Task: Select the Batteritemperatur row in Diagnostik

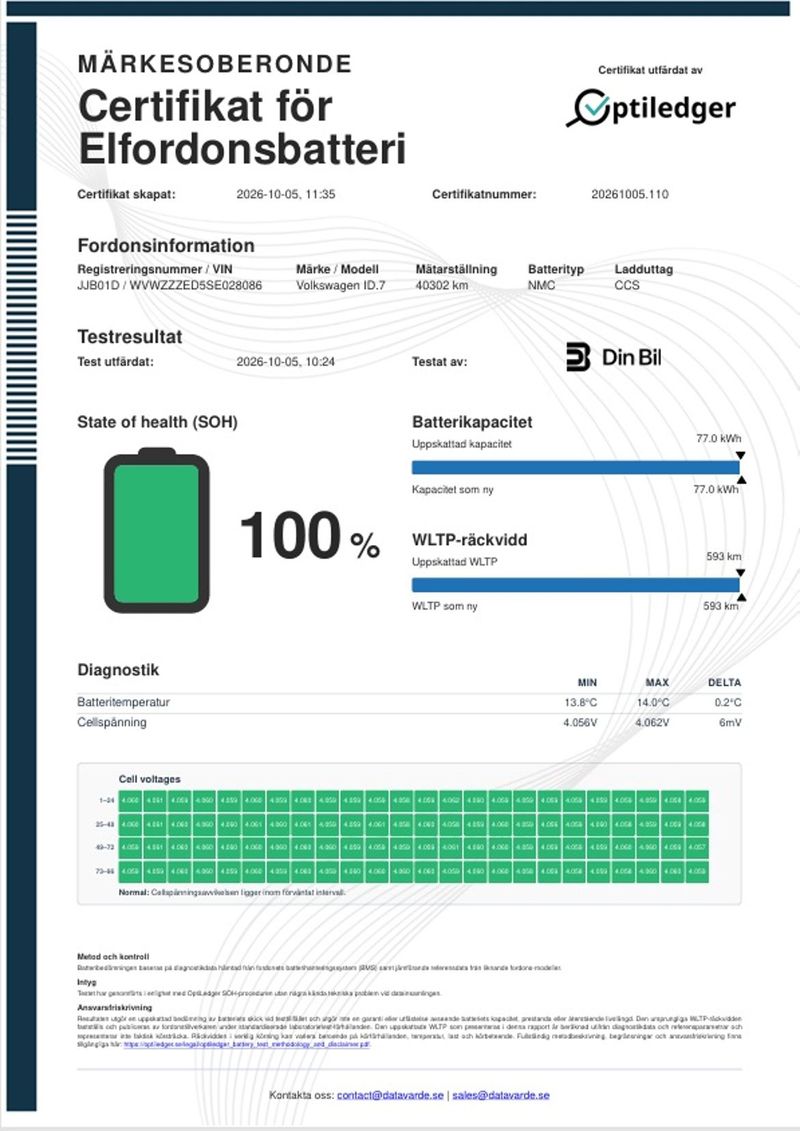Action: click(x=409, y=703)
